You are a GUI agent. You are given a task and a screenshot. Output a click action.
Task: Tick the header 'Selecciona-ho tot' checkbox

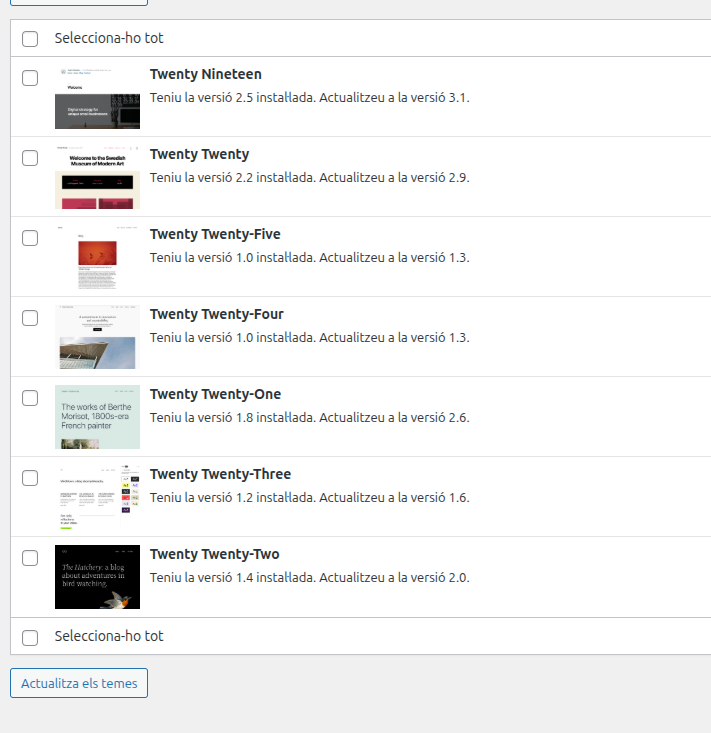(x=30, y=39)
